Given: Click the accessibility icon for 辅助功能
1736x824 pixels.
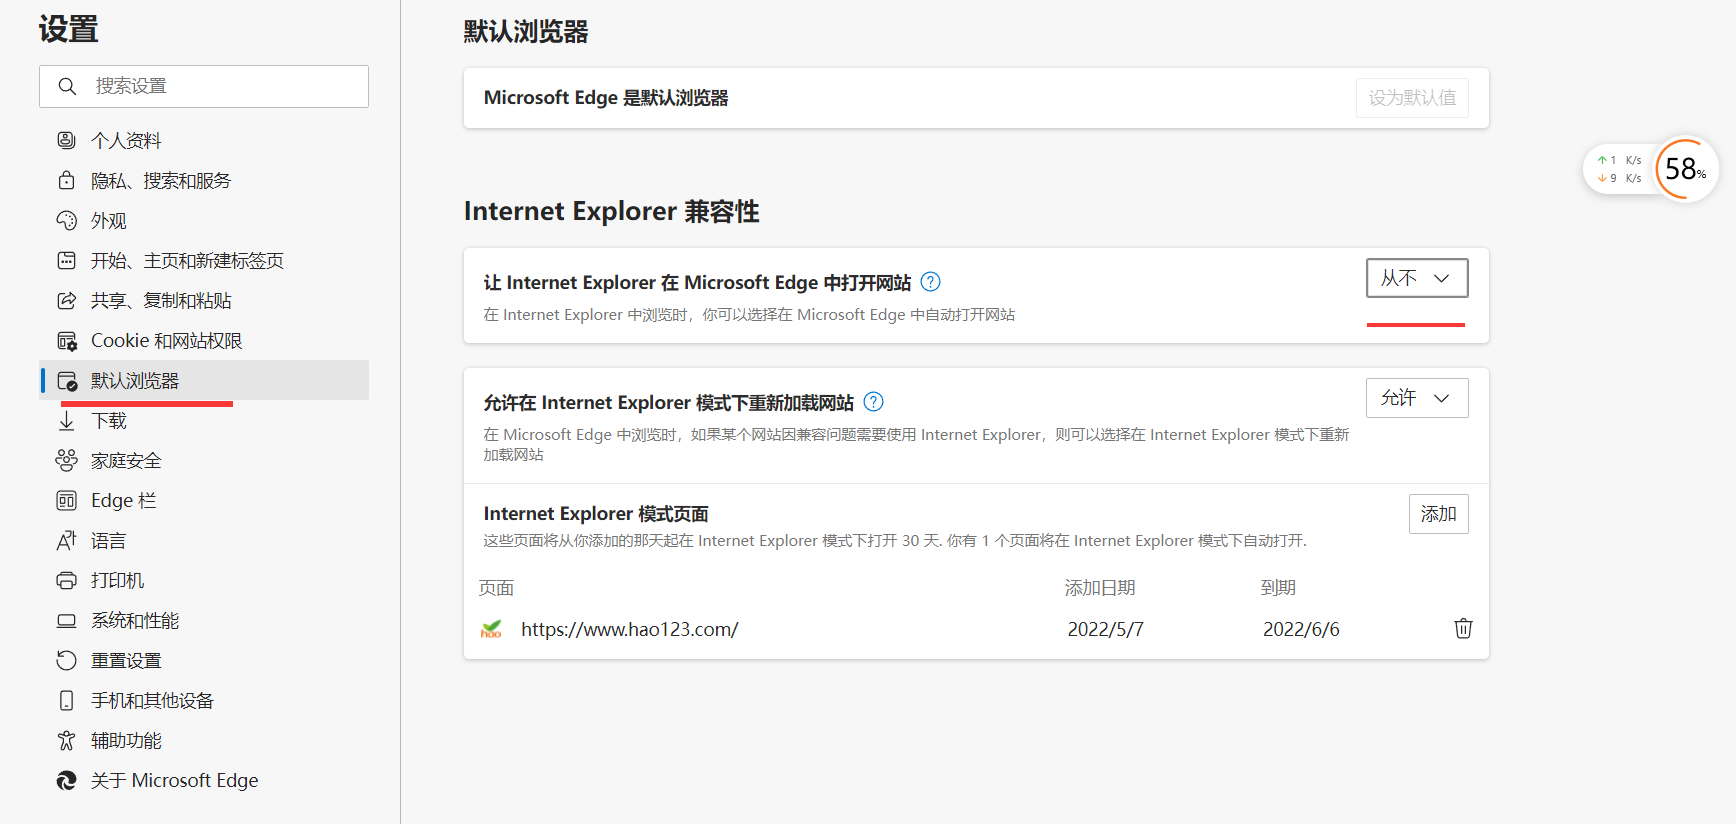Looking at the screenshot, I should coord(66,740).
